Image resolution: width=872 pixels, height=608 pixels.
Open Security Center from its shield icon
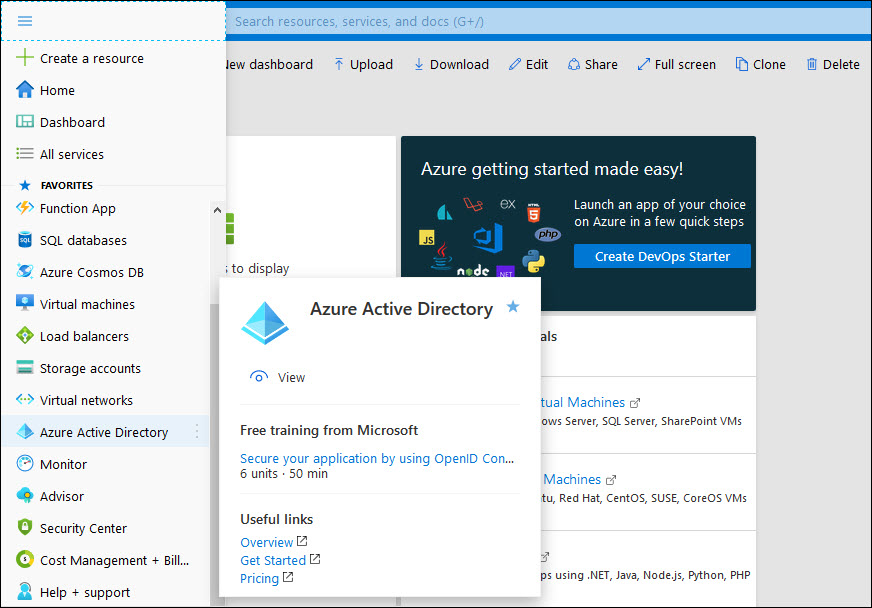(22, 528)
